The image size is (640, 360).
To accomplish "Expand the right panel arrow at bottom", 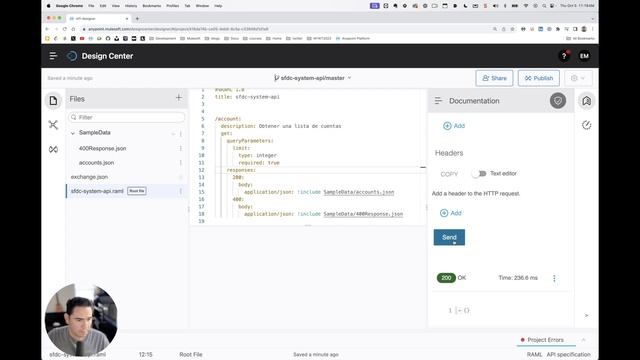I will (x=586, y=315).
